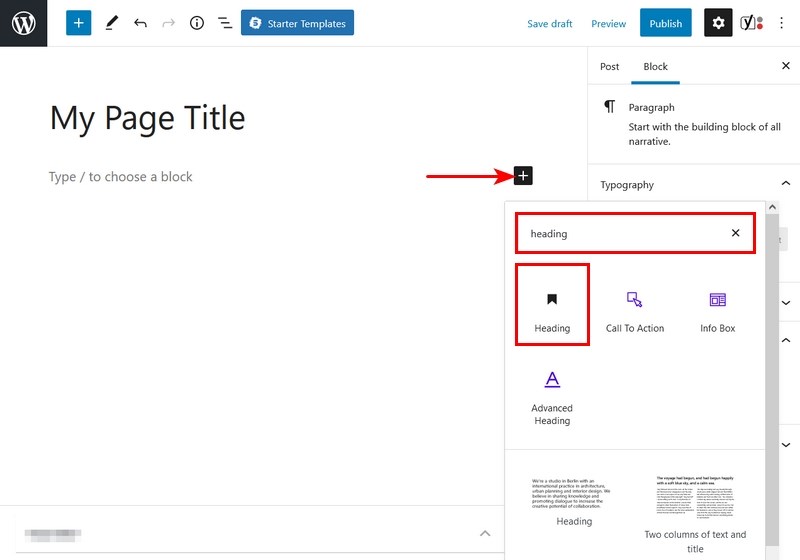
Task: Open the Yoast SEO icon
Action: pos(751,23)
